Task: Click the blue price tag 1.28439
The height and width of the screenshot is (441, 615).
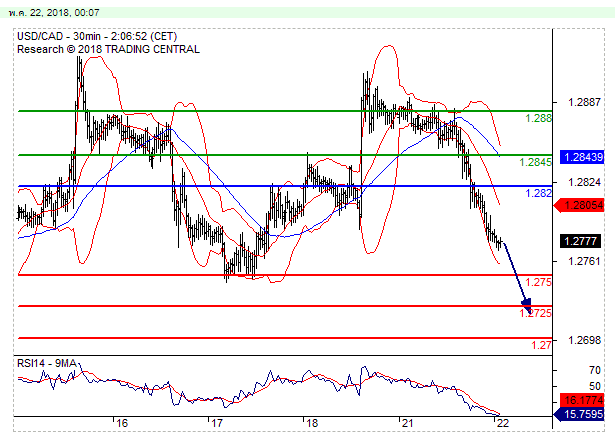Action: (x=582, y=157)
